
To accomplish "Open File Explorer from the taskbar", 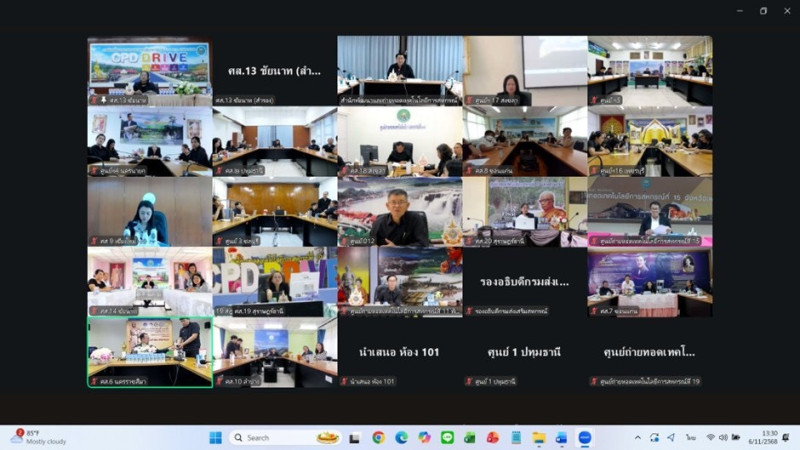I will (x=539, y=438).
